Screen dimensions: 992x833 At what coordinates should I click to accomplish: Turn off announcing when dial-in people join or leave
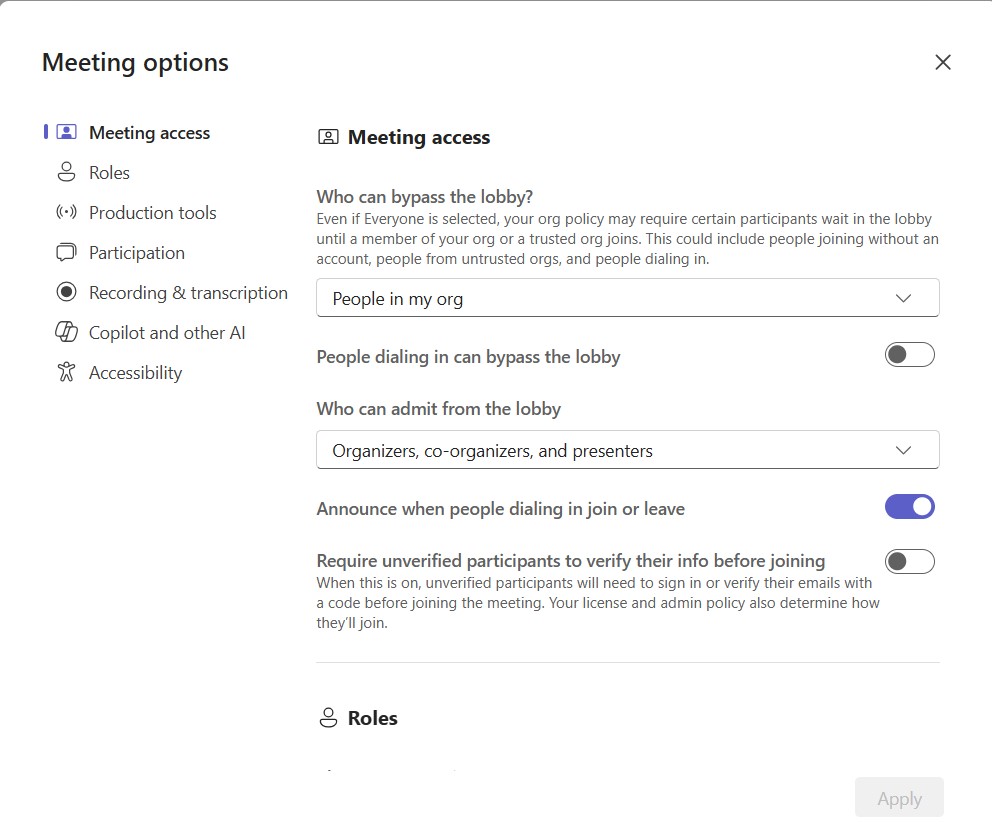point(909,506)
